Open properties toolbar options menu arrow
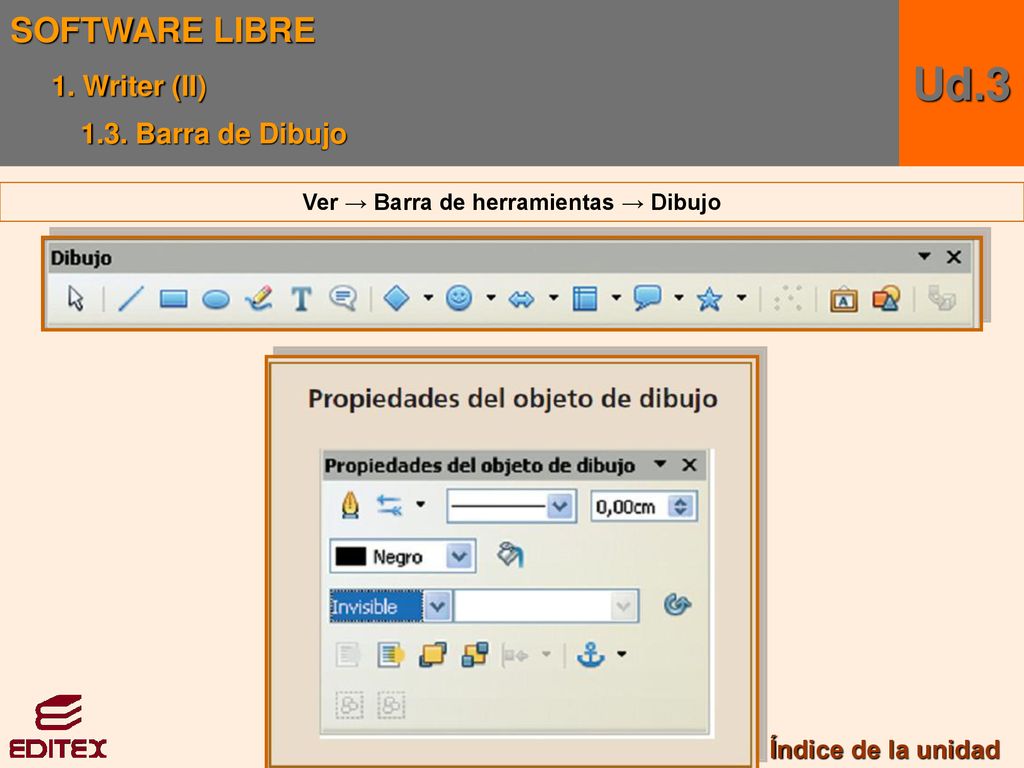 click(x=660, y=464)
